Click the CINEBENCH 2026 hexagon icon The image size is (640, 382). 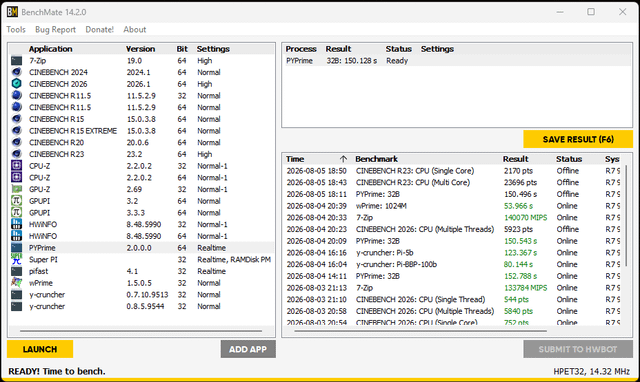16,84
